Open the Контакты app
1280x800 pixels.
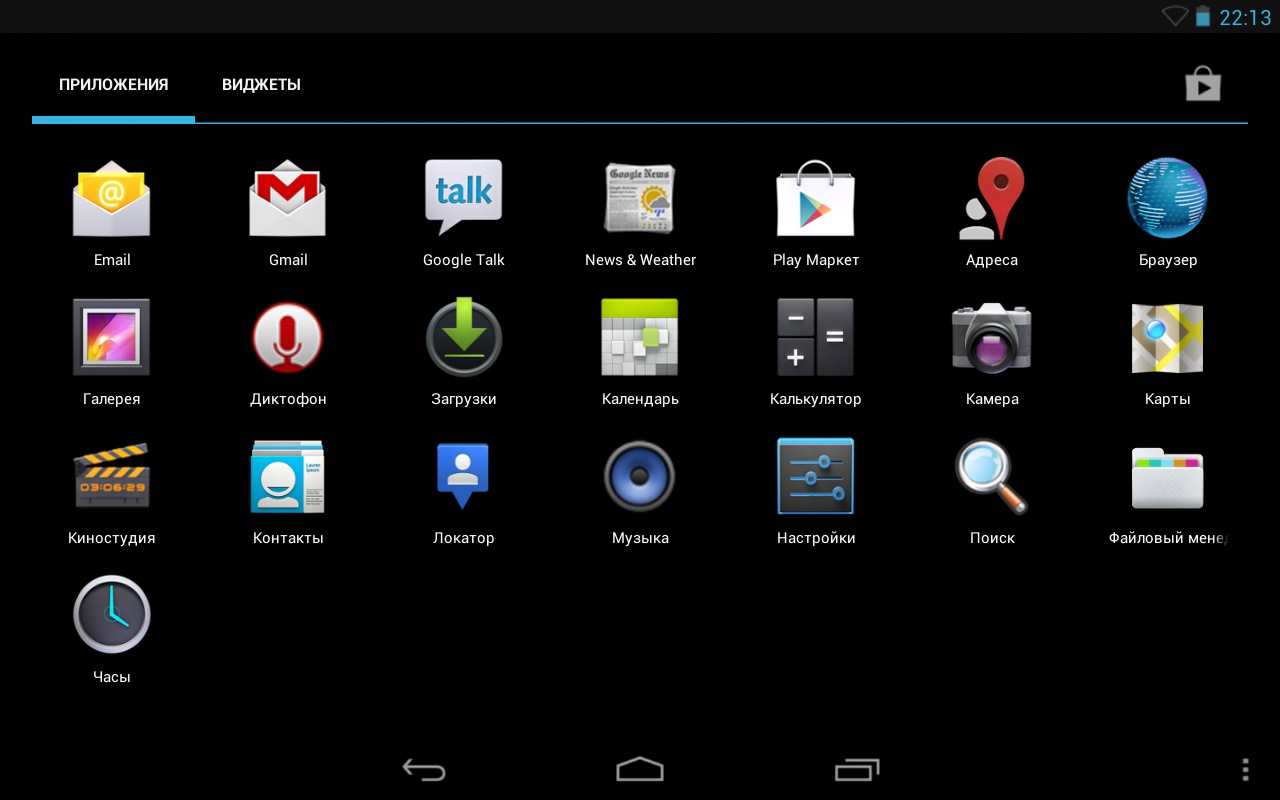point(288,476)
